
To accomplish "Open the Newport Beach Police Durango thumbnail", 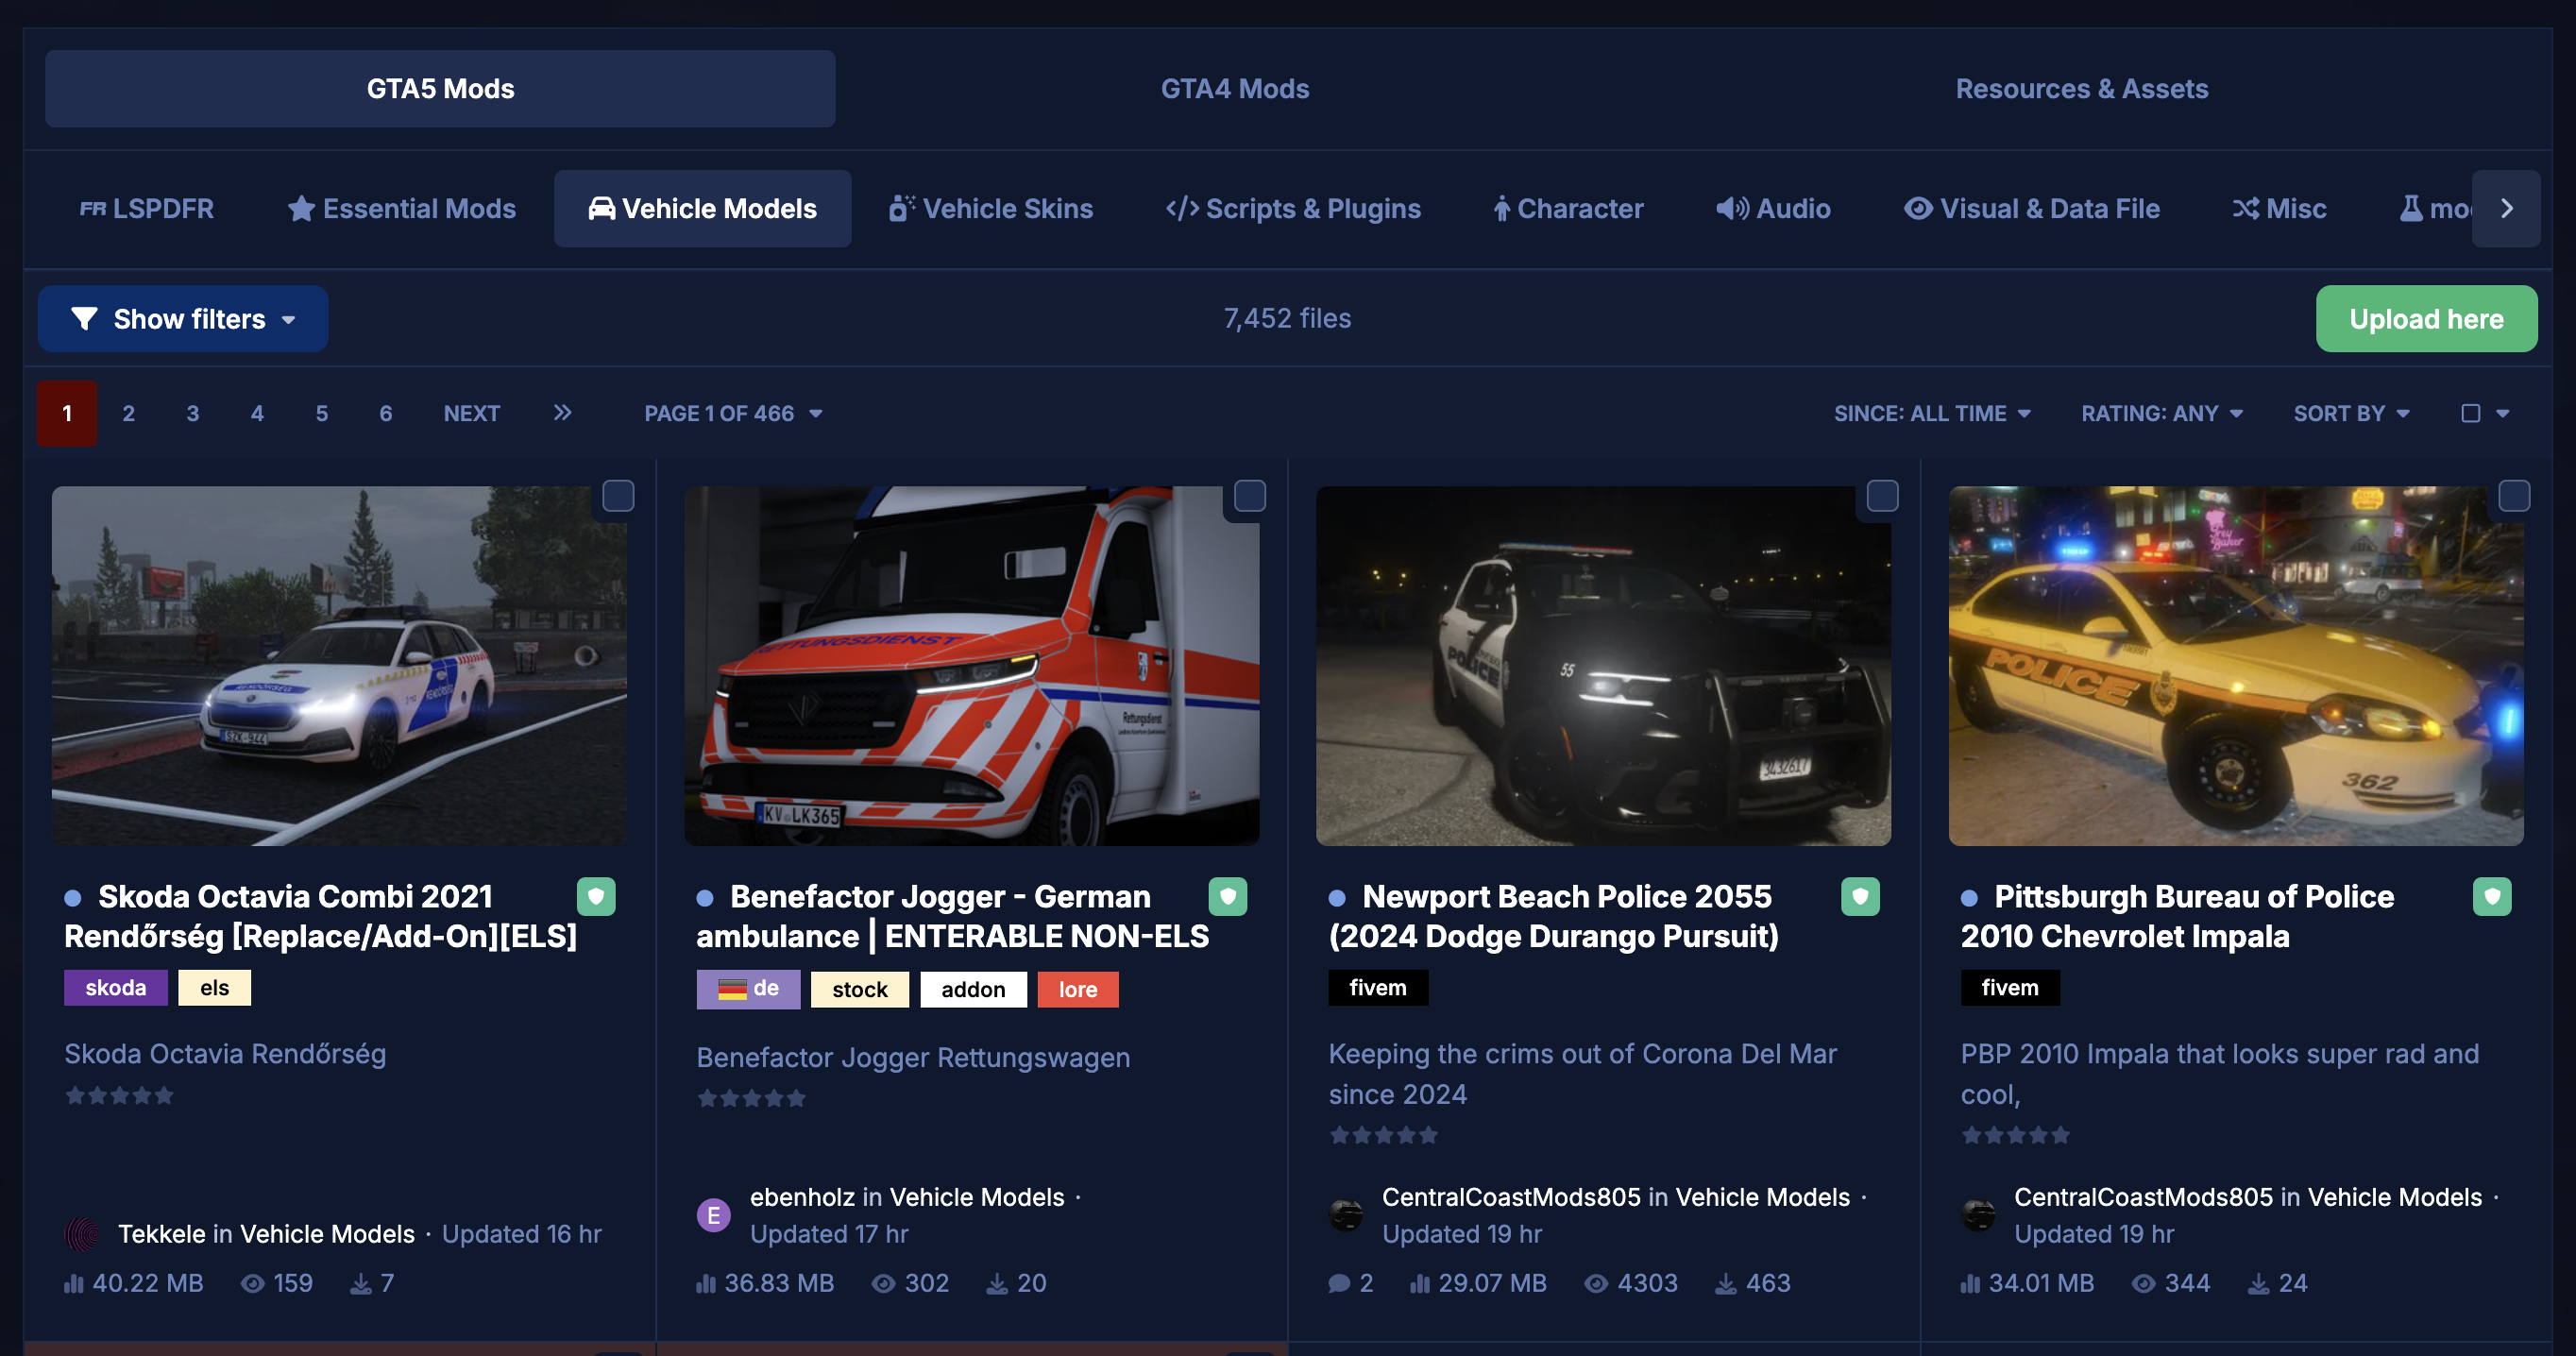I will [x=1603, y=666].
